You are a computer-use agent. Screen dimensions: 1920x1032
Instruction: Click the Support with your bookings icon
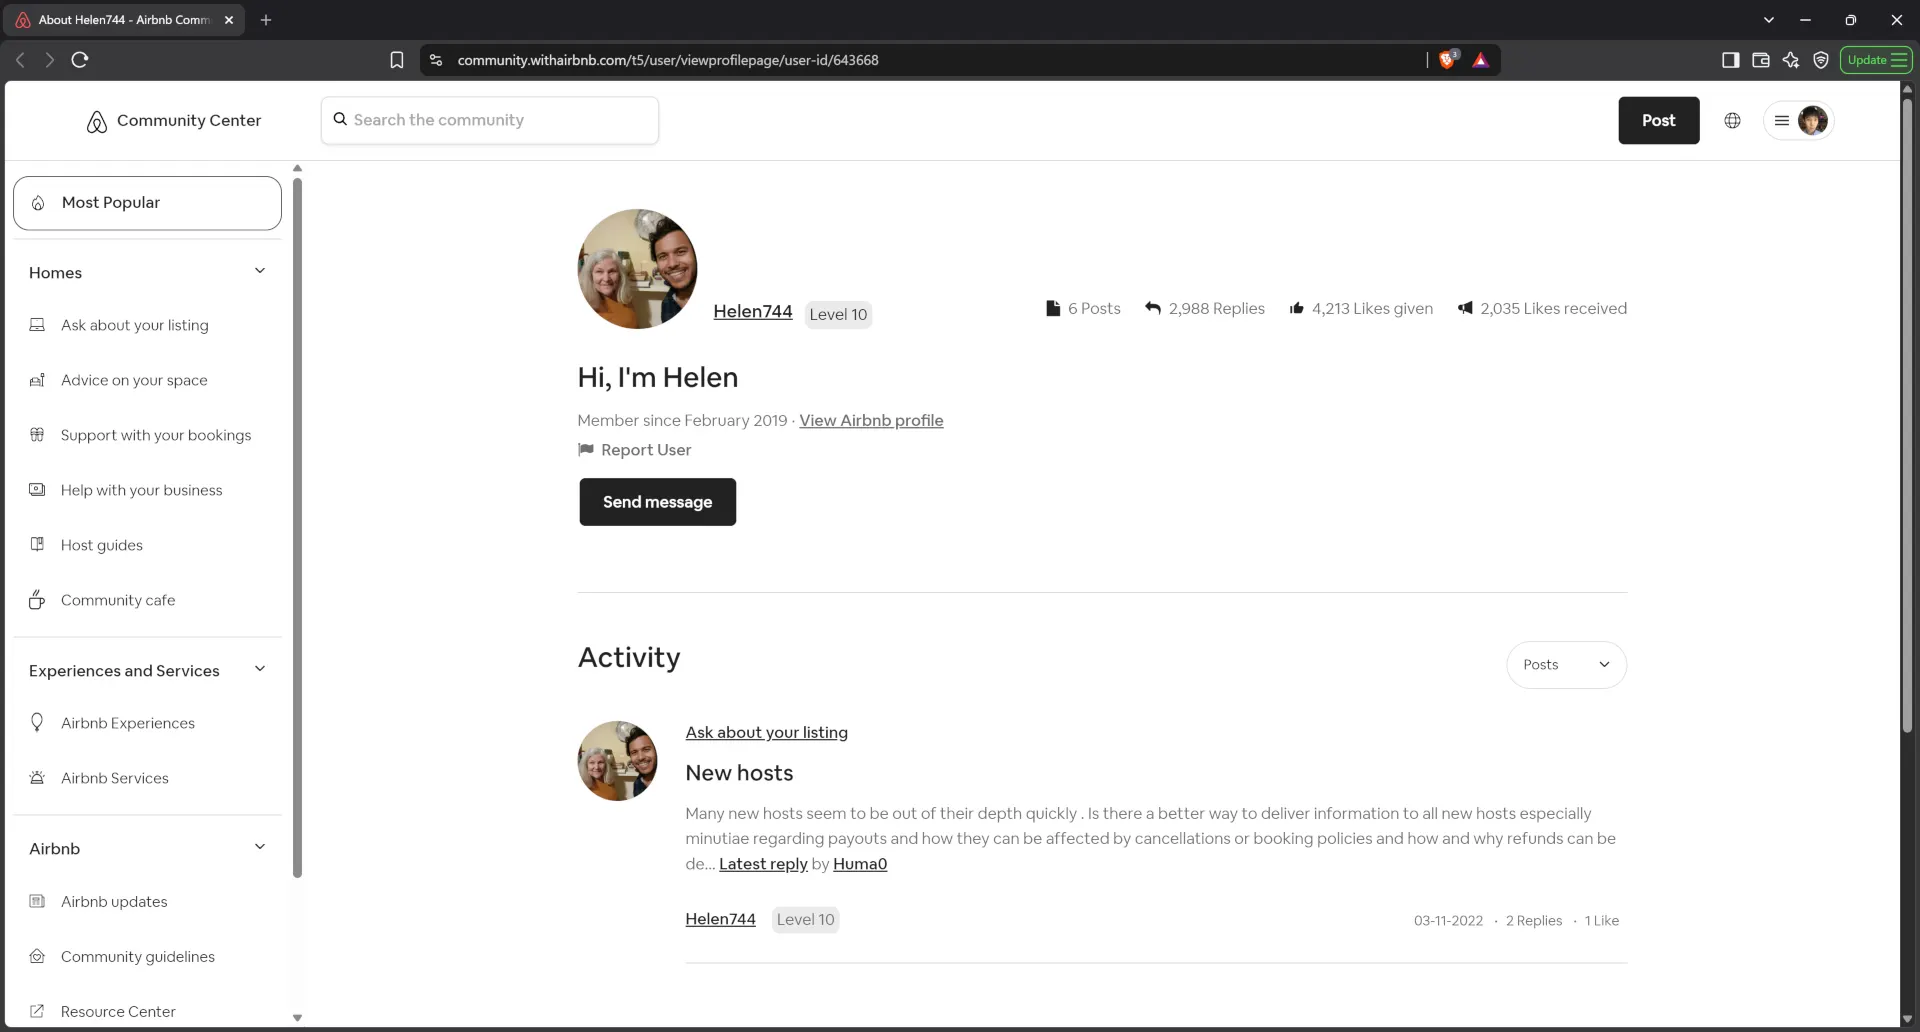(x=37, y=435)
